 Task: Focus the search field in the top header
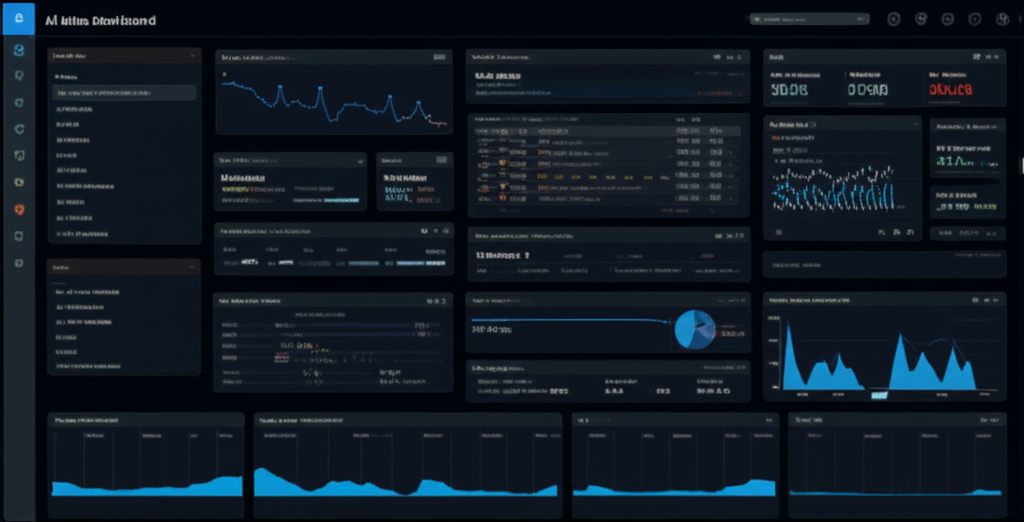[x=800, y=19]
